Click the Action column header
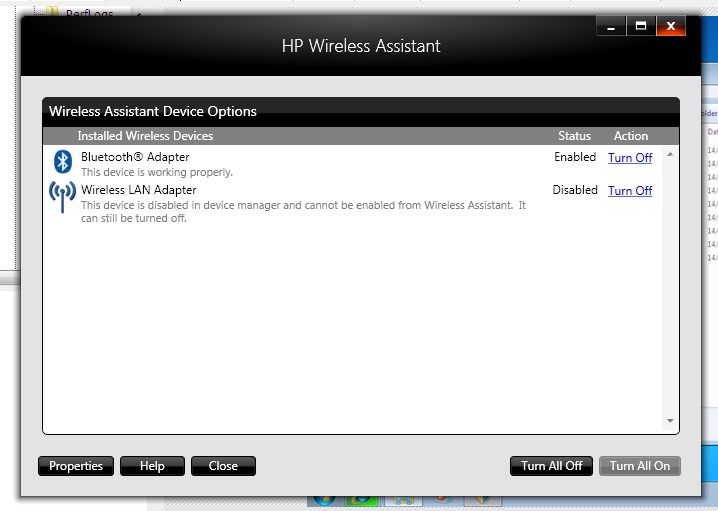The height and width of the screenshot is (511, 718). coord(631,136)
